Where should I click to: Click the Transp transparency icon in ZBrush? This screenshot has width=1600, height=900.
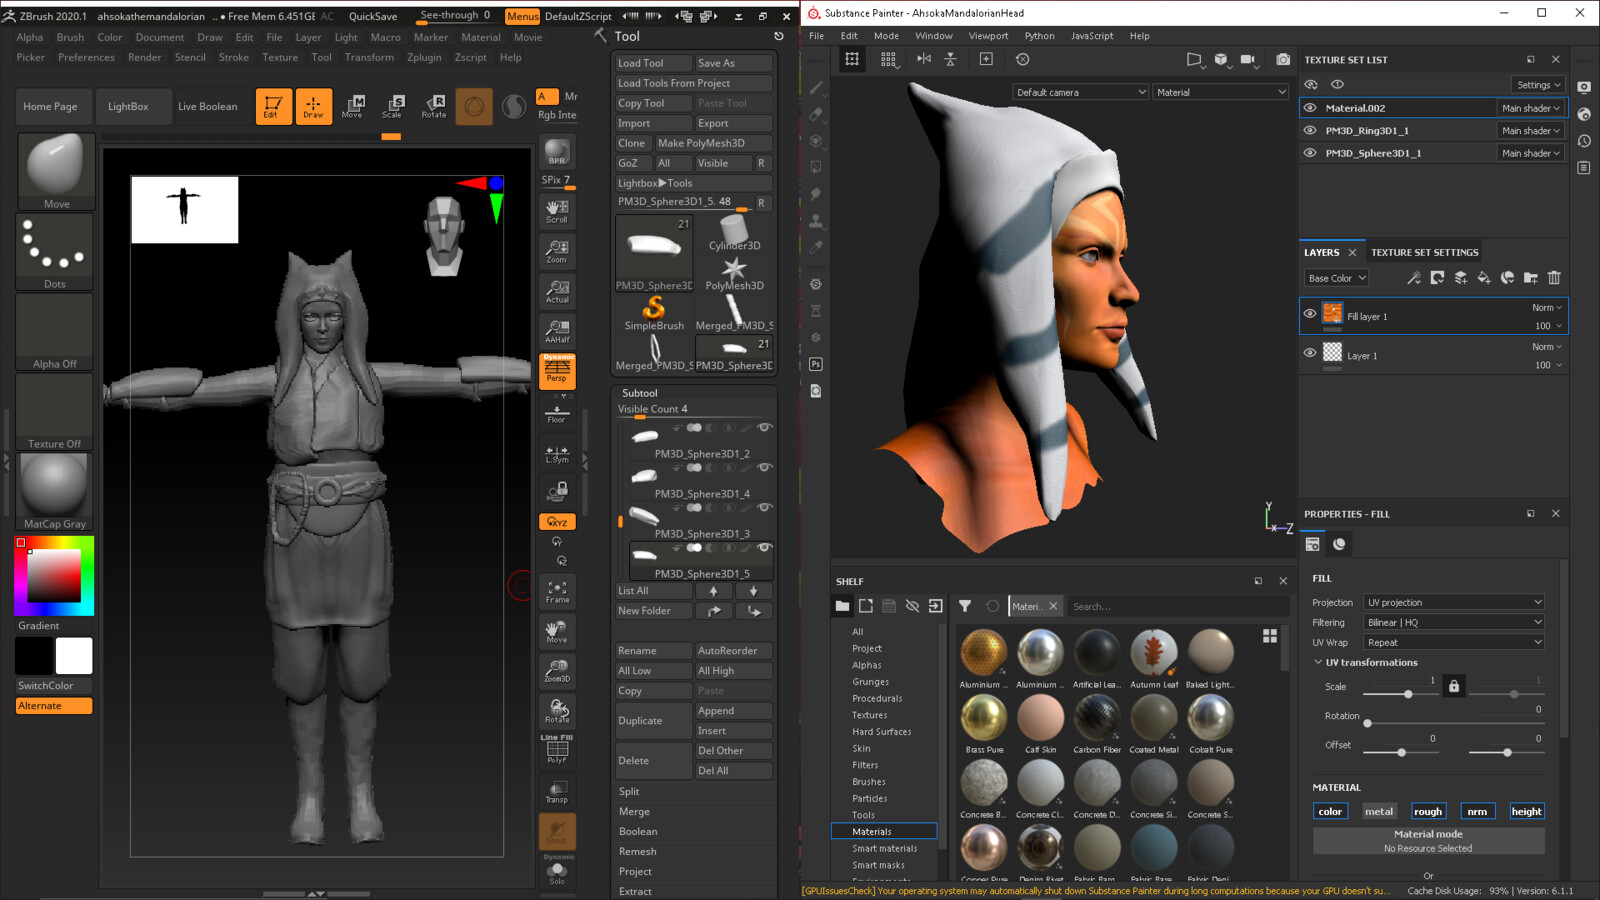coord(557,792)
